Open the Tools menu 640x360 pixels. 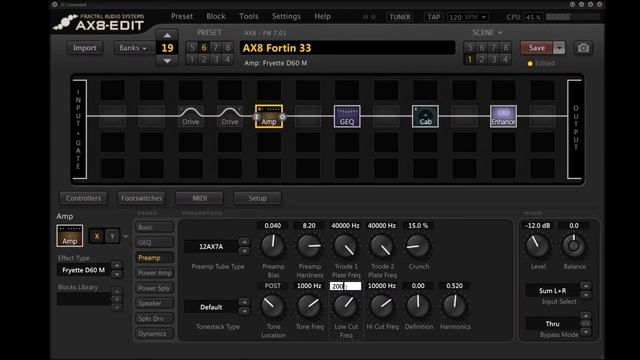point(249,16)
